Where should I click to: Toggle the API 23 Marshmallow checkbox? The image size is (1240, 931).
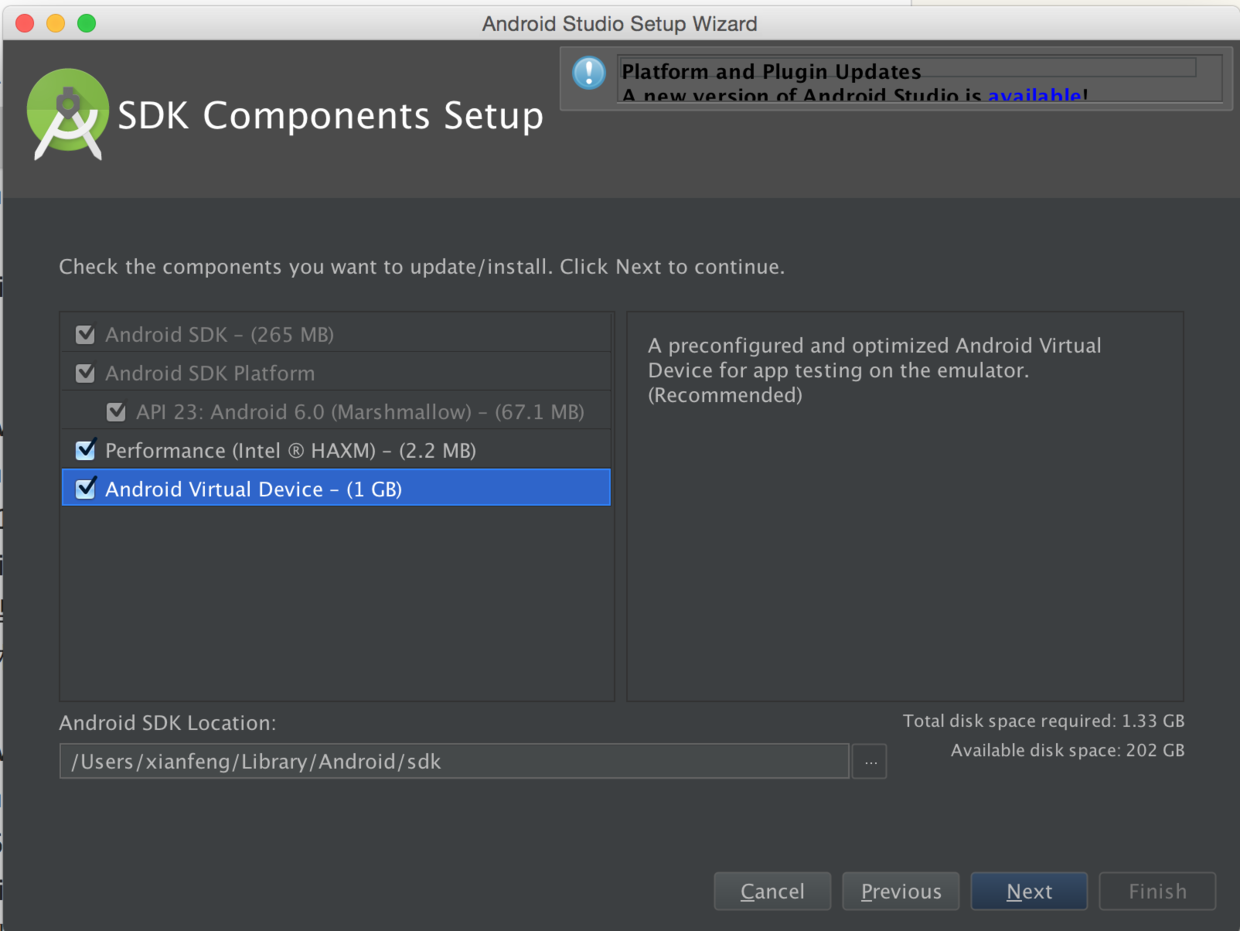coord(117,412)
